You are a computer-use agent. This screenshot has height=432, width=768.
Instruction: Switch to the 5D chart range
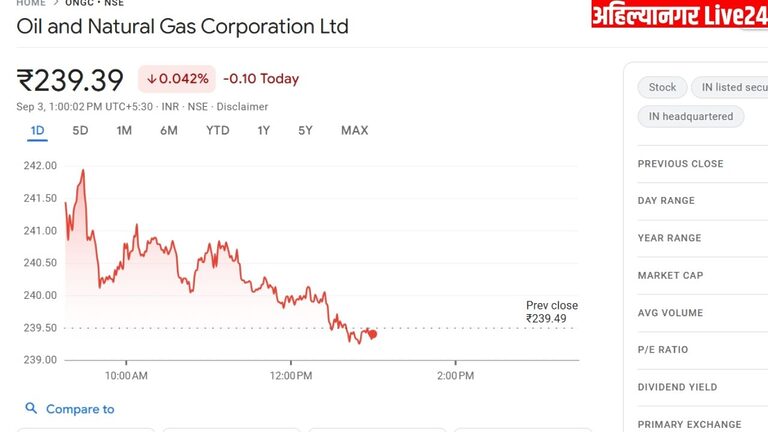pyautogui.click(x=80, y=130)
